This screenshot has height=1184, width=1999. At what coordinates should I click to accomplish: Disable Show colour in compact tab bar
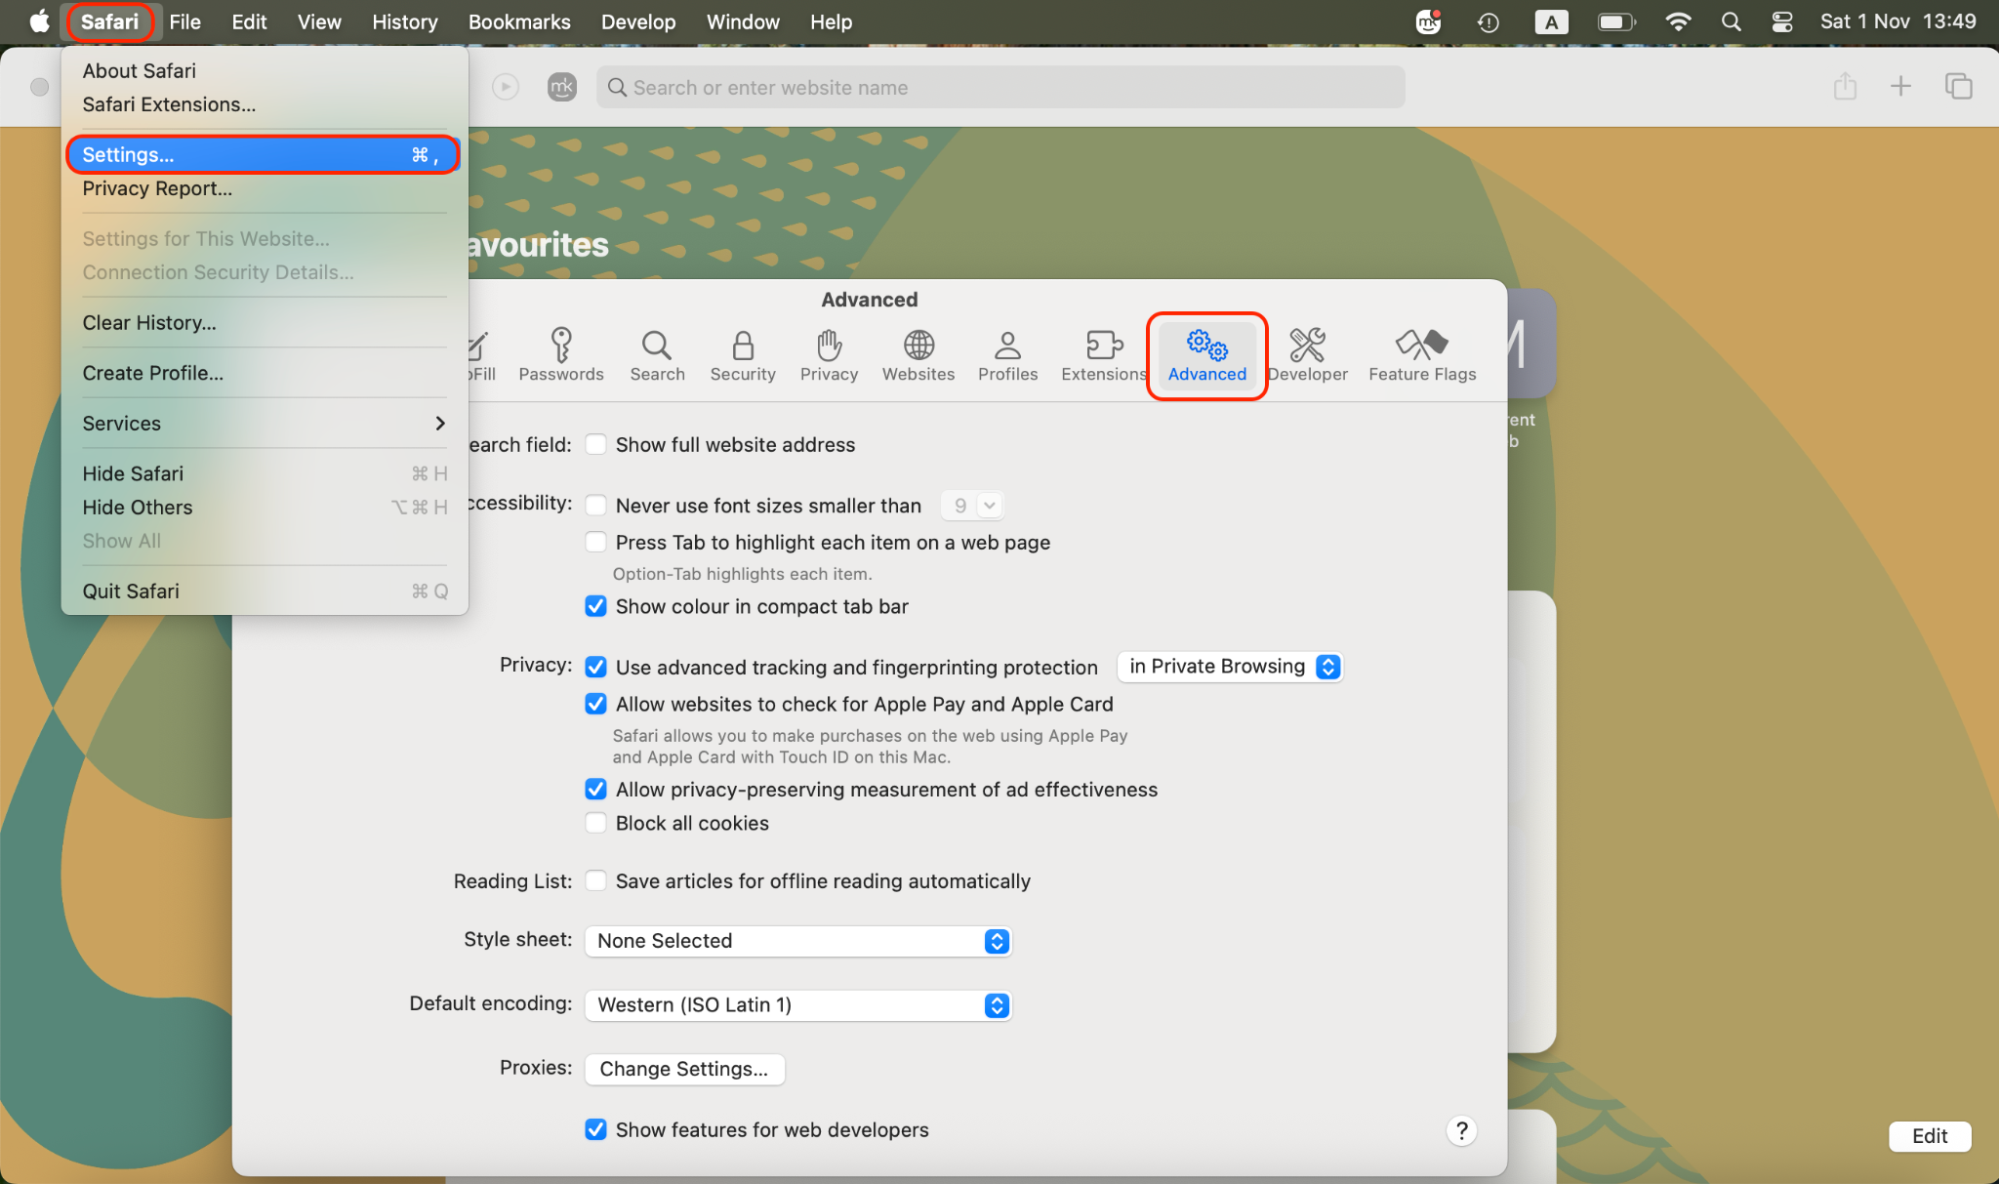coord(595,606)
